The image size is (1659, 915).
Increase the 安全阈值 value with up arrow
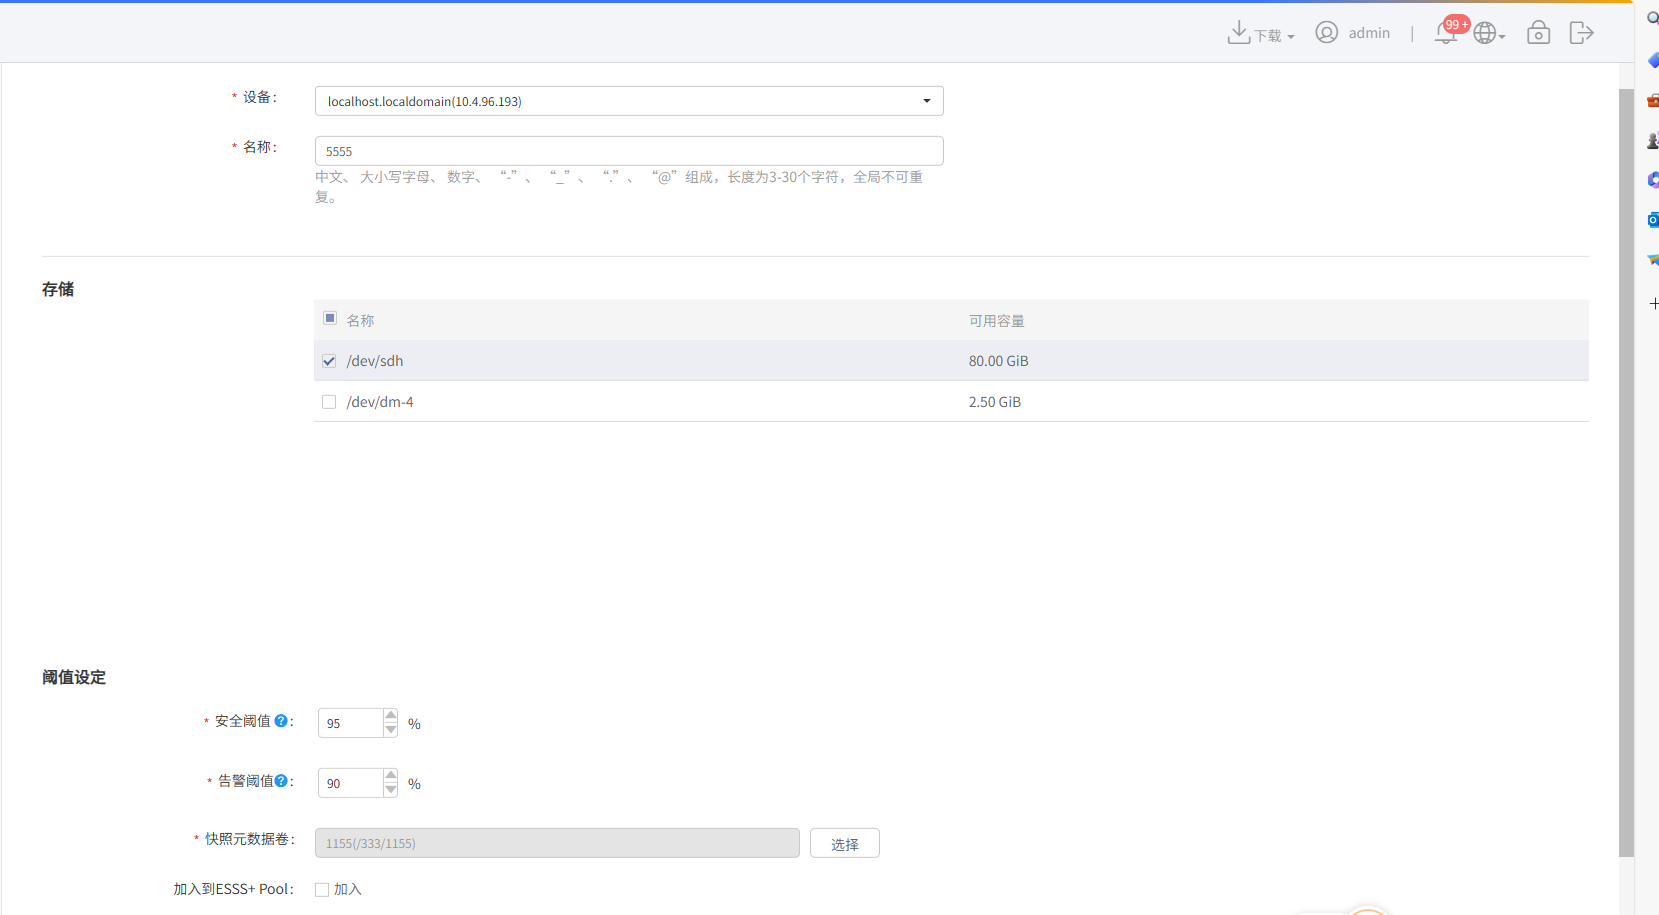tap(391, 715)
